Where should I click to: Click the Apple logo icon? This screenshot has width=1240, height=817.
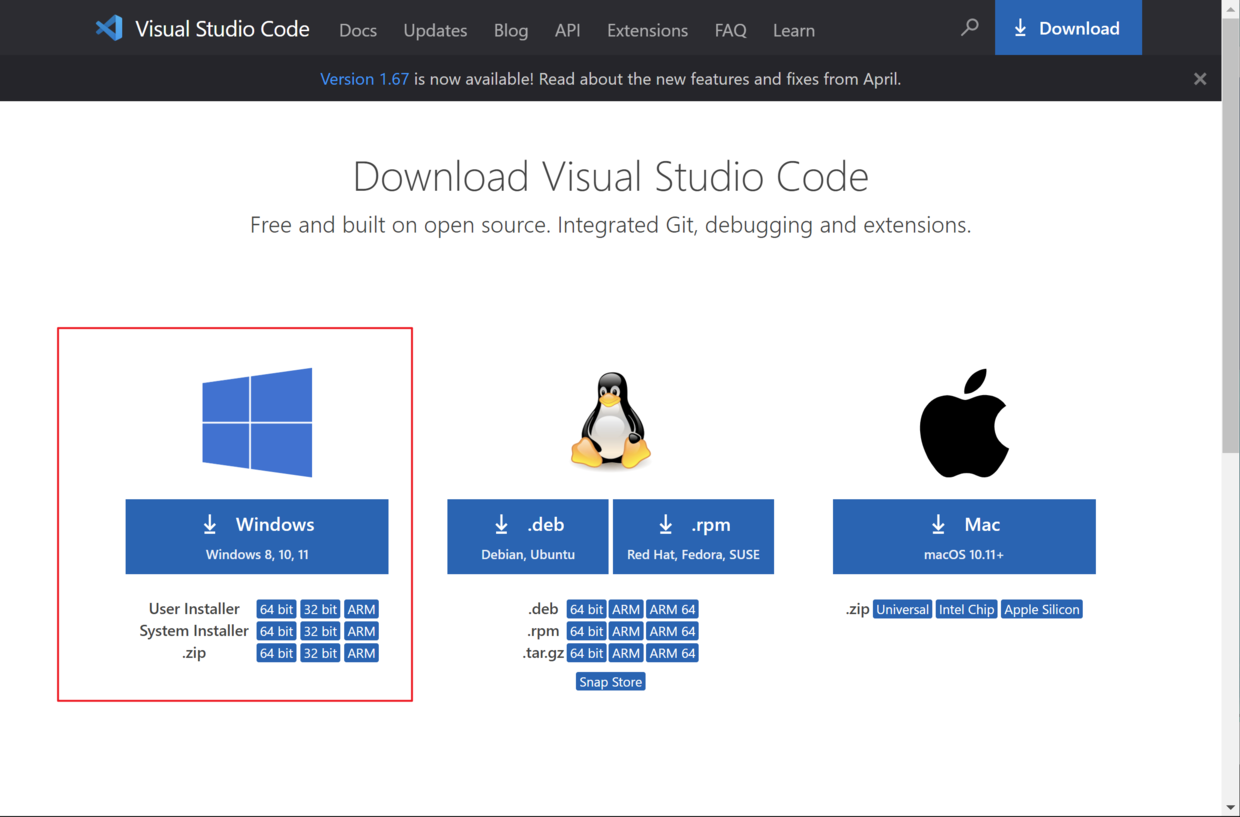(x=964, y=423)
